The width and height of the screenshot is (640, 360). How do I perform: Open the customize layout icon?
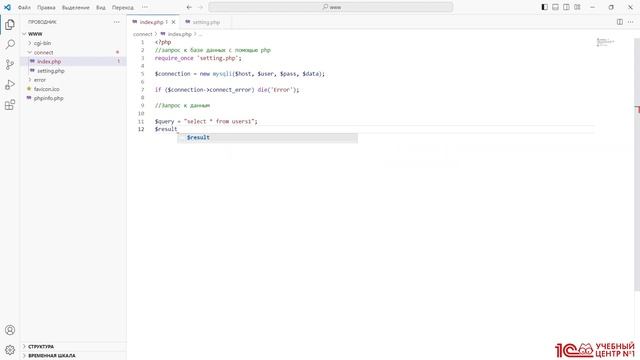(x=577, y=7)
